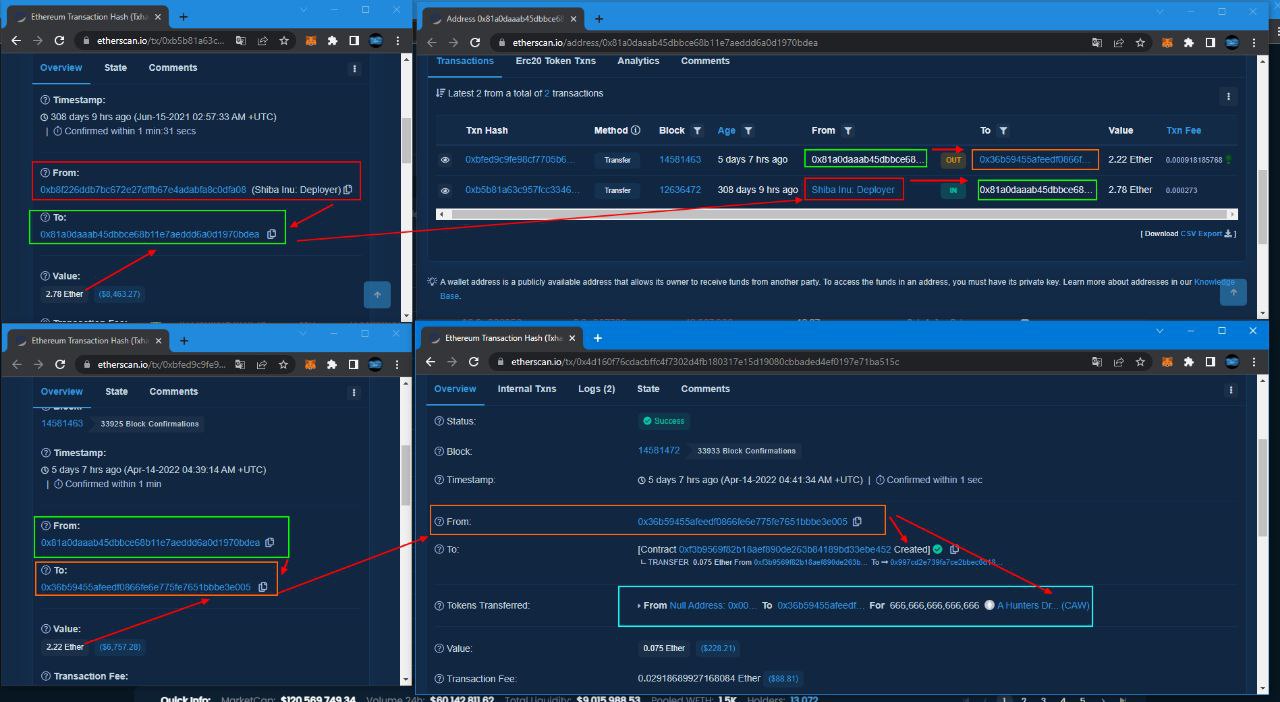Toggle Age column to date format
Image resolution: width=1280 pixels, height=702 pixels.
[x=726, y=131]
